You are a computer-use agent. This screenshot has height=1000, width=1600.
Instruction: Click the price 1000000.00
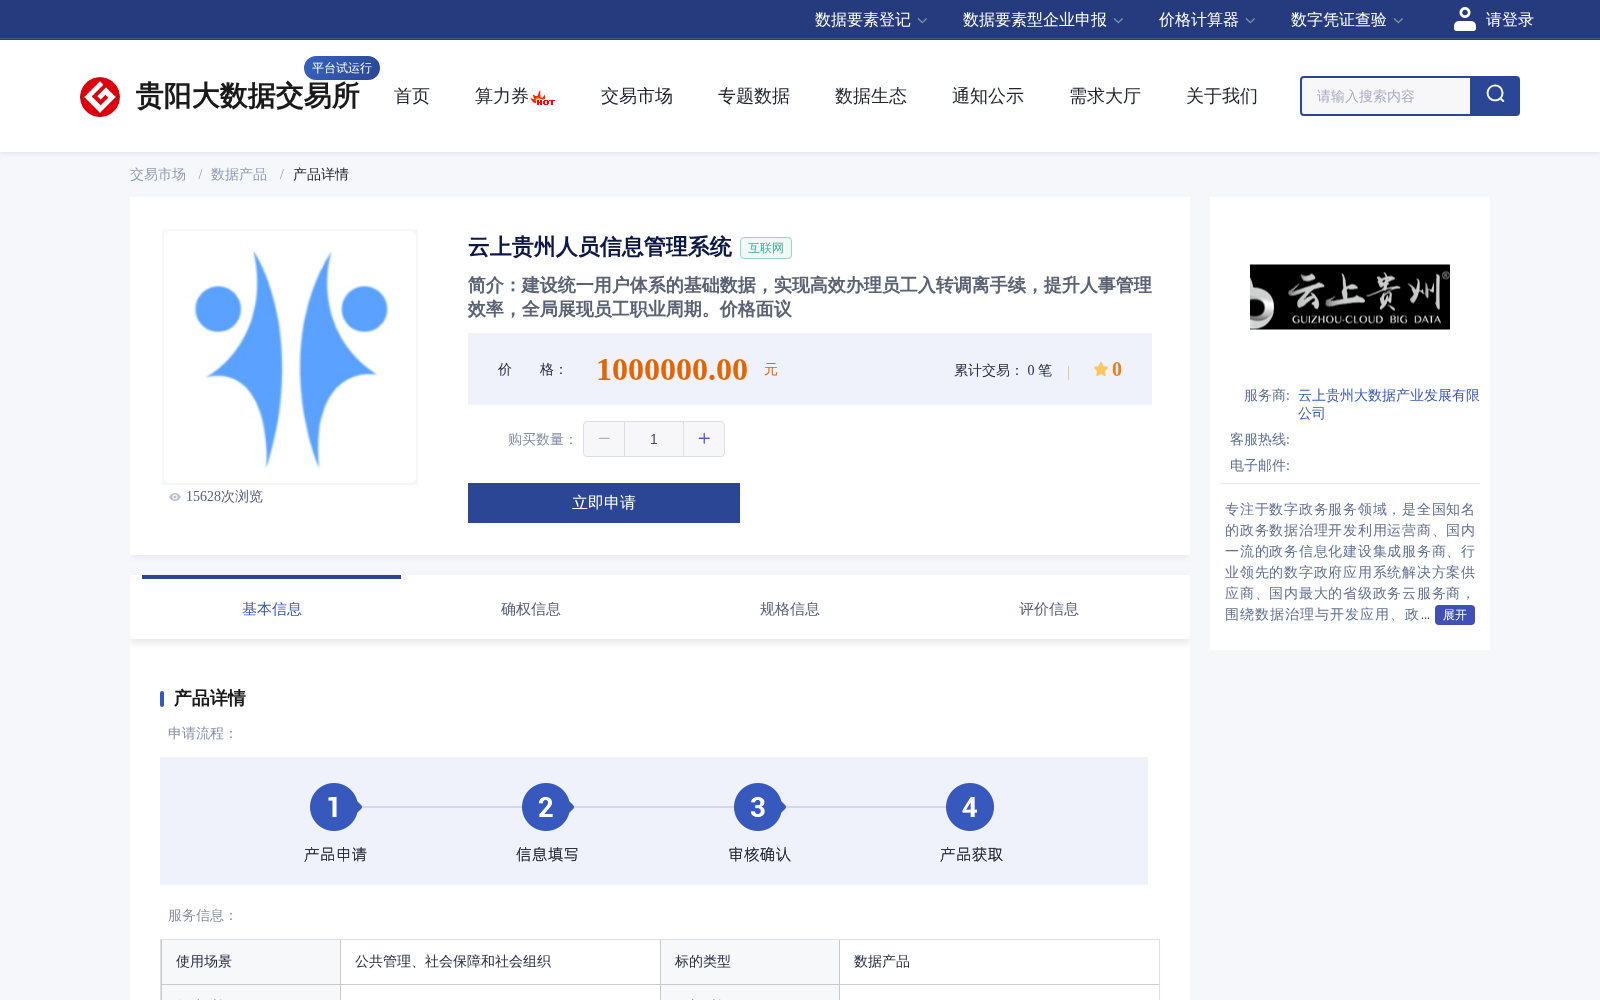[672, 370]
